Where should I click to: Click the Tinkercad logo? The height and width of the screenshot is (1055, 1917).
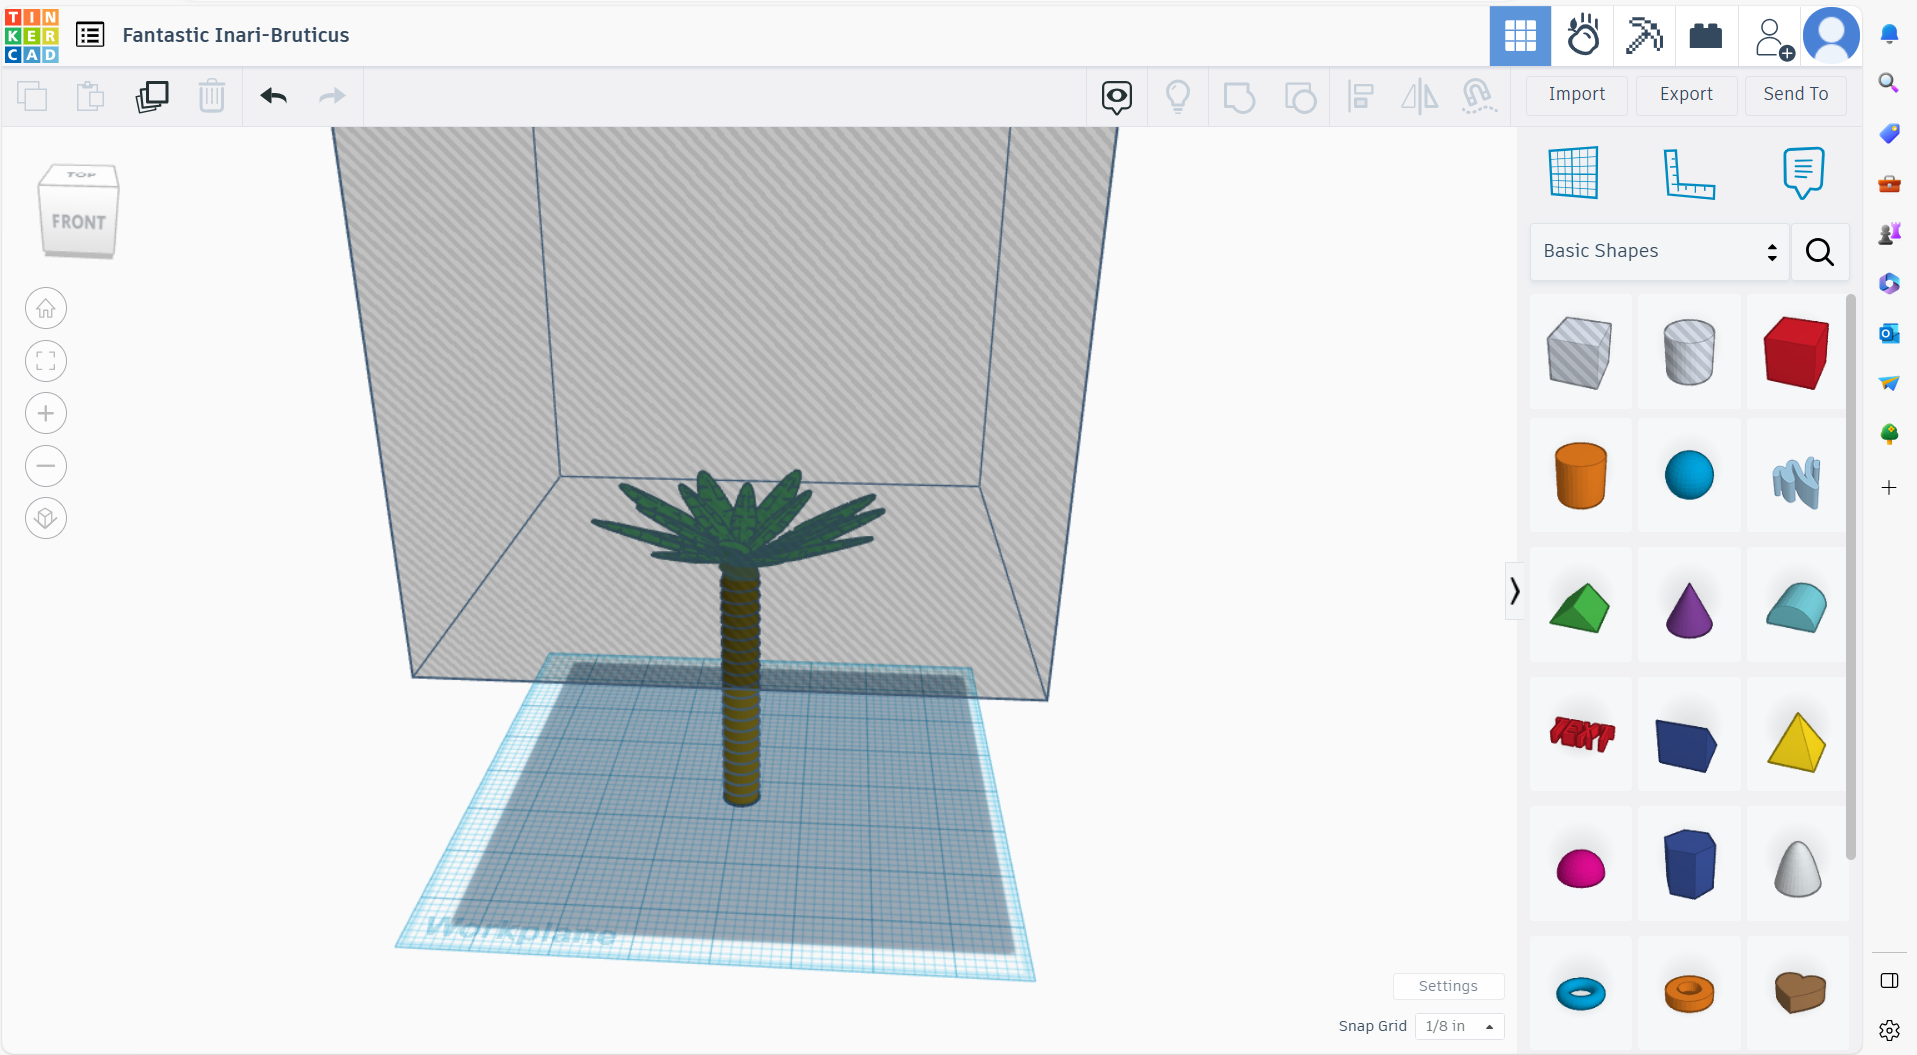[32, 35]
